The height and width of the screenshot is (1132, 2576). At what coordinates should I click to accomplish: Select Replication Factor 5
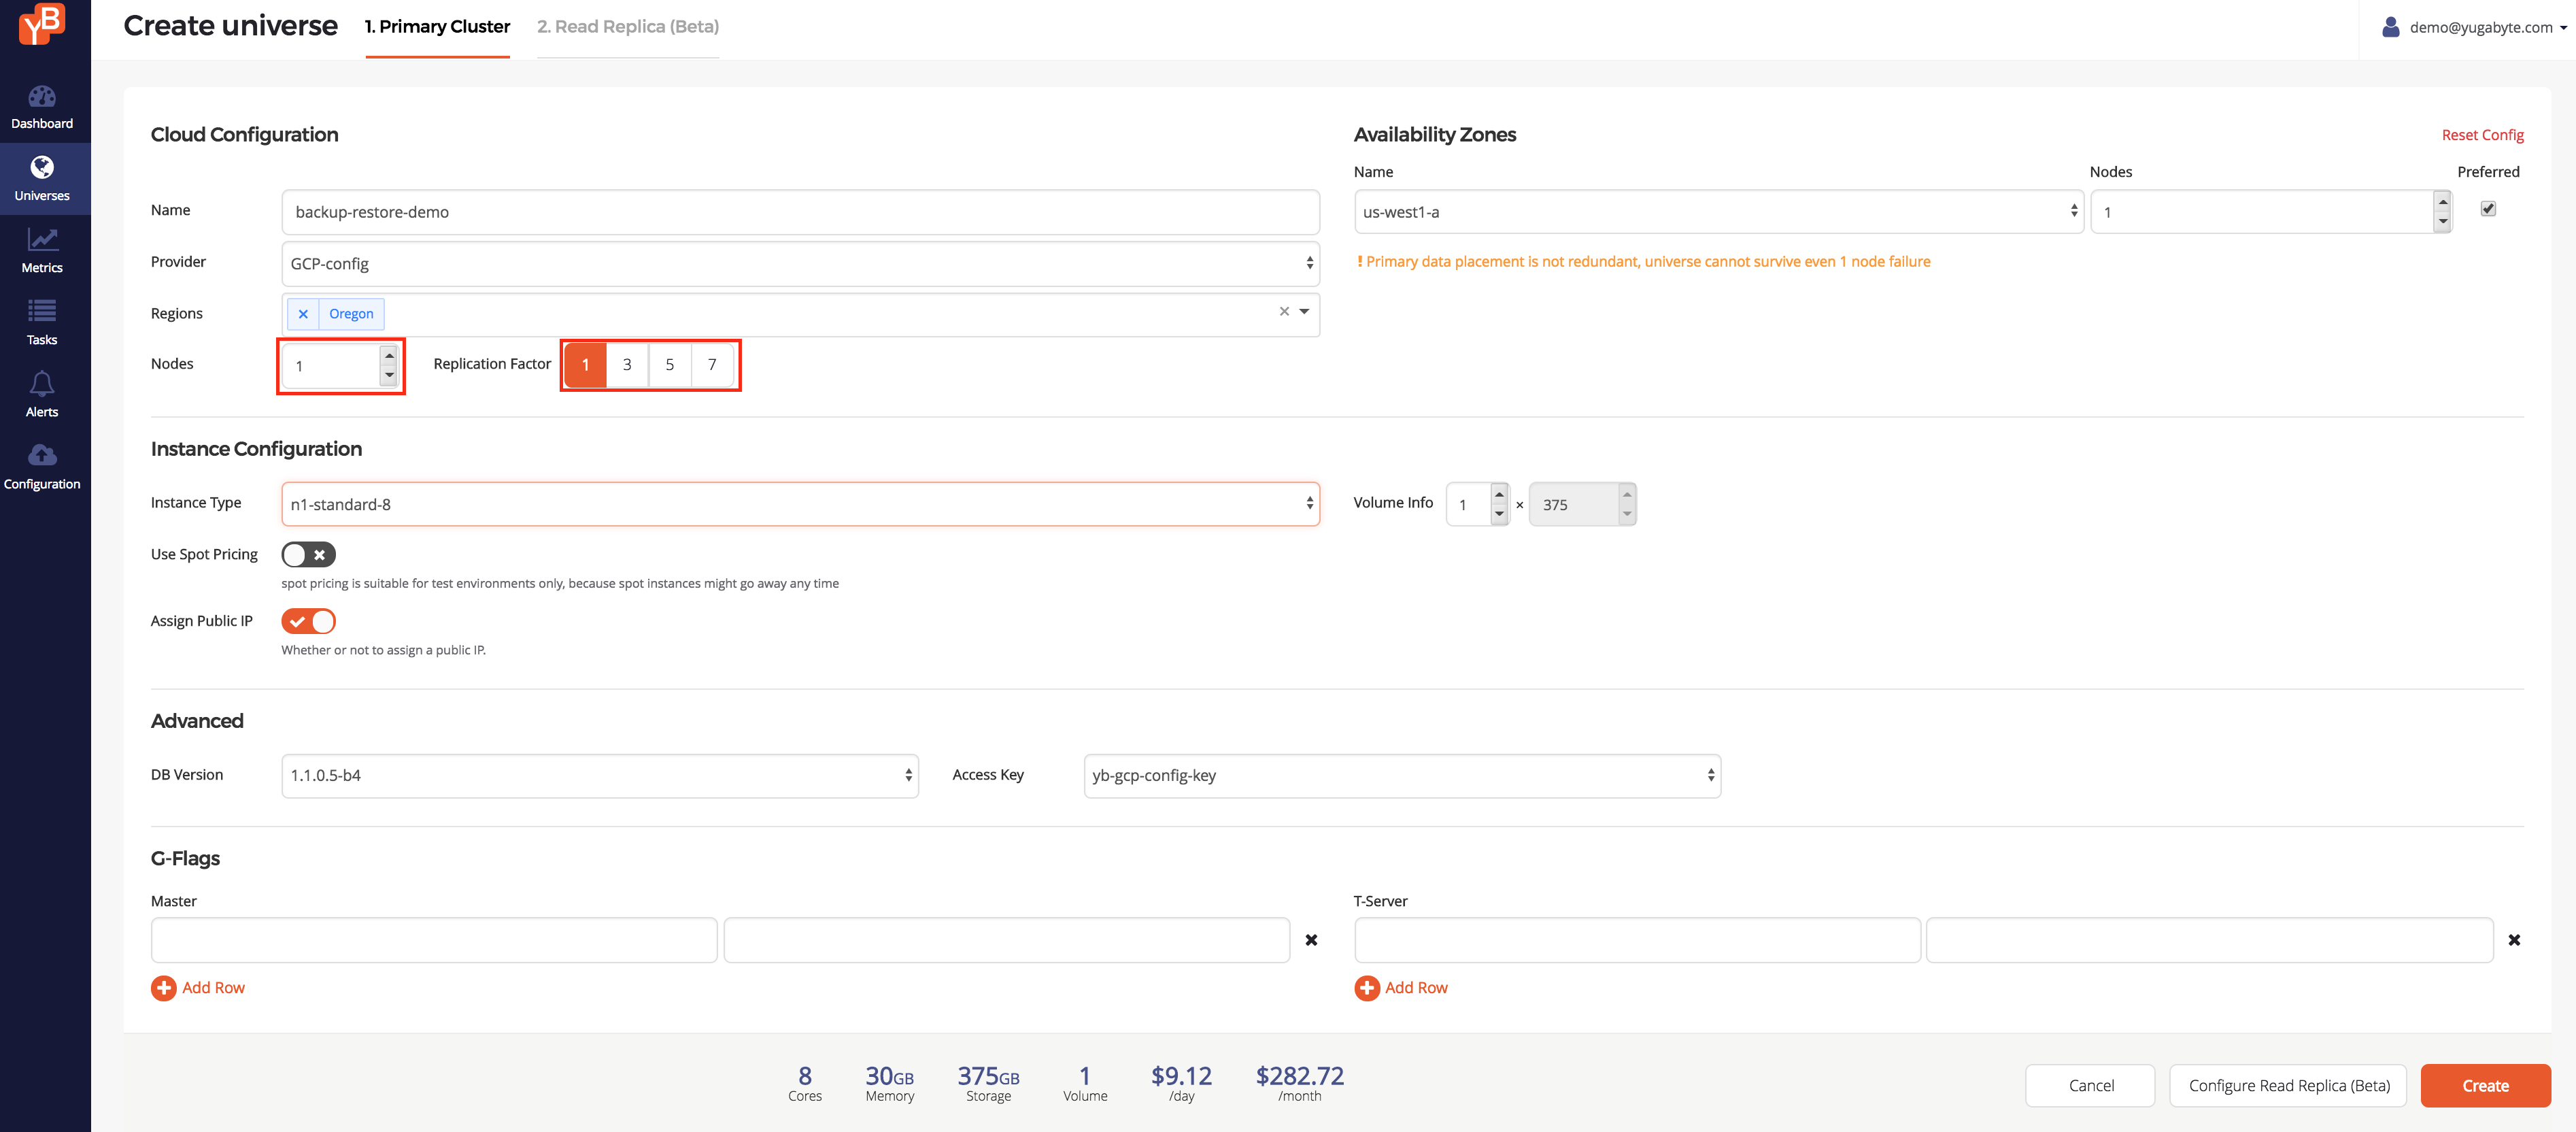point(670,365)
